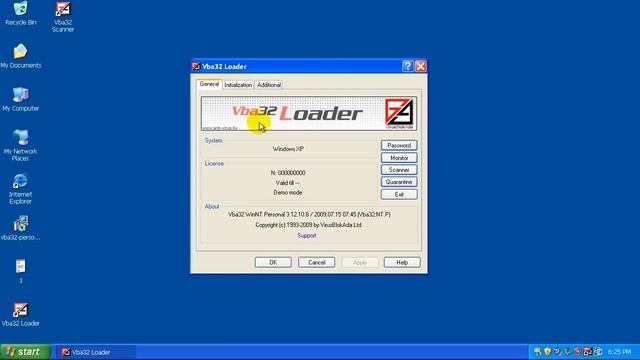Launch the Scanner button
The width and height of the screenshot is (640, 360).
(x=399, y=170)
